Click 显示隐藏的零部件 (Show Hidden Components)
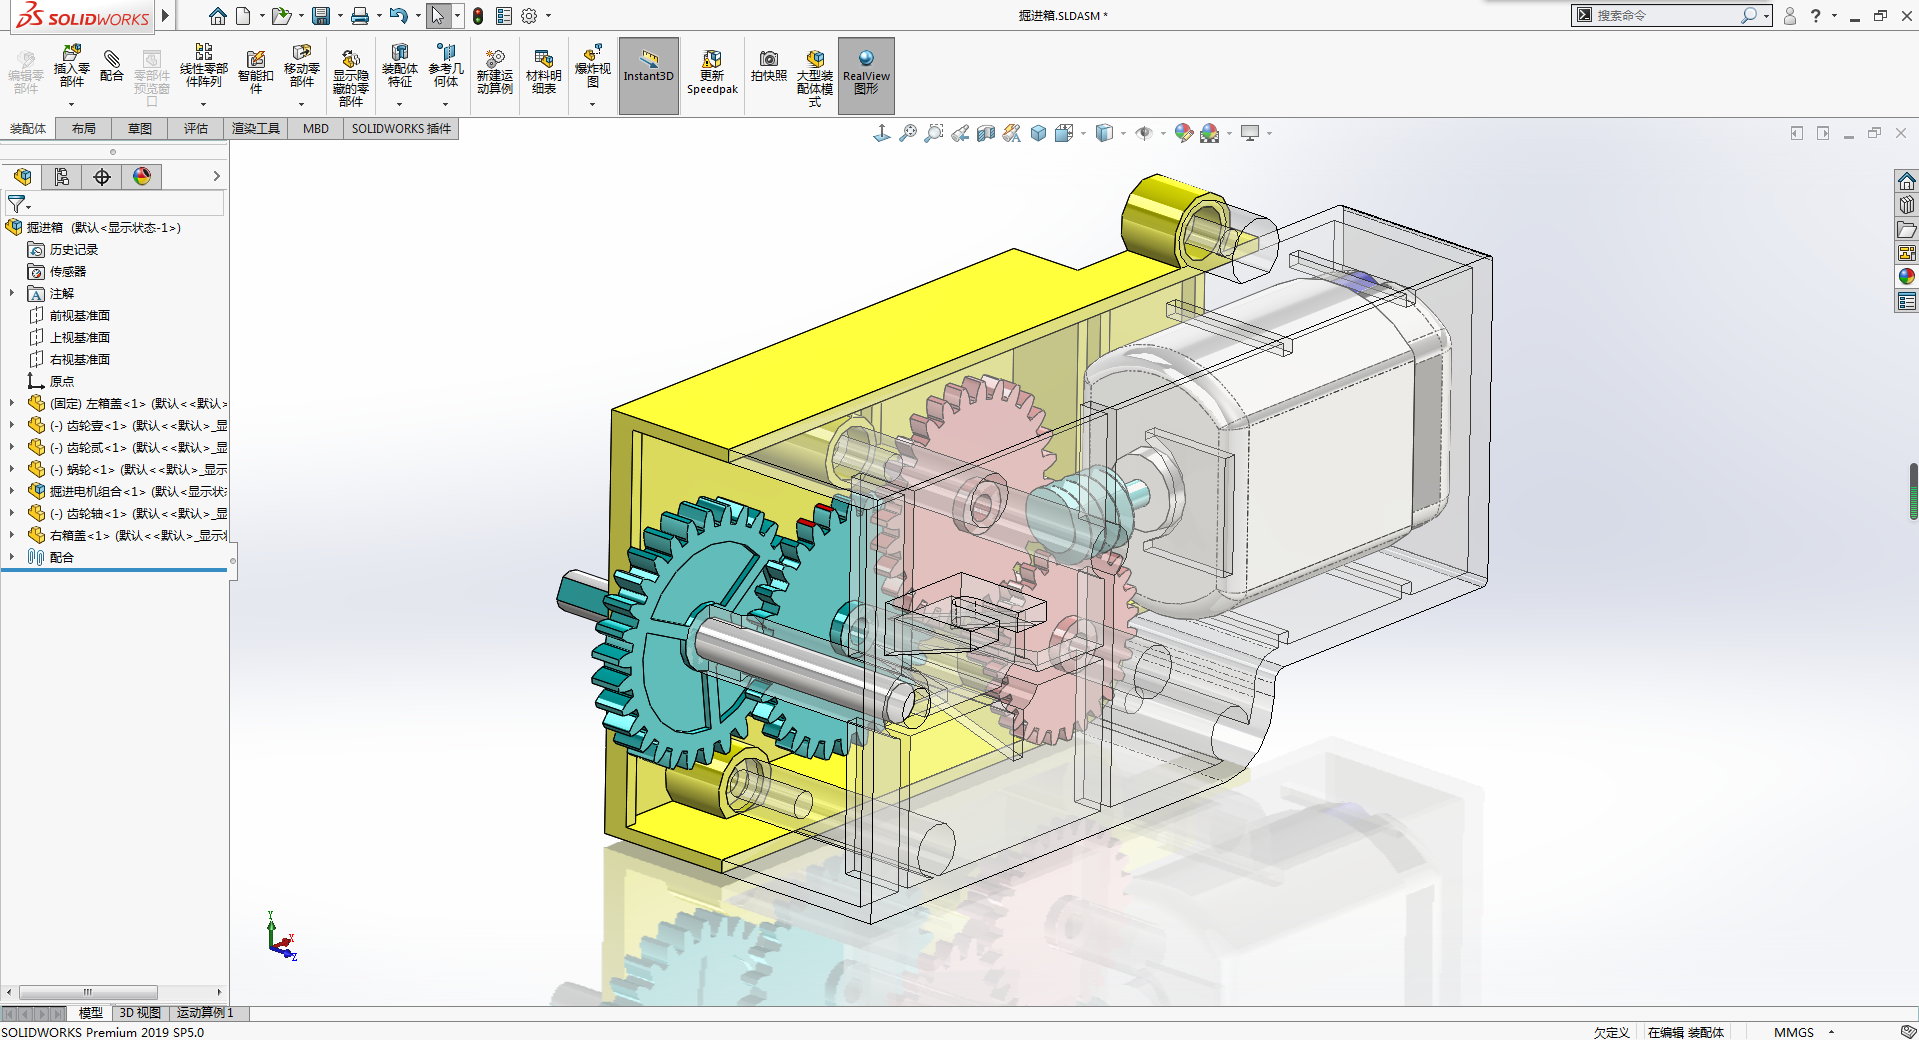This screenshot has width=1919, height=1040. click(x=350, y=78)
